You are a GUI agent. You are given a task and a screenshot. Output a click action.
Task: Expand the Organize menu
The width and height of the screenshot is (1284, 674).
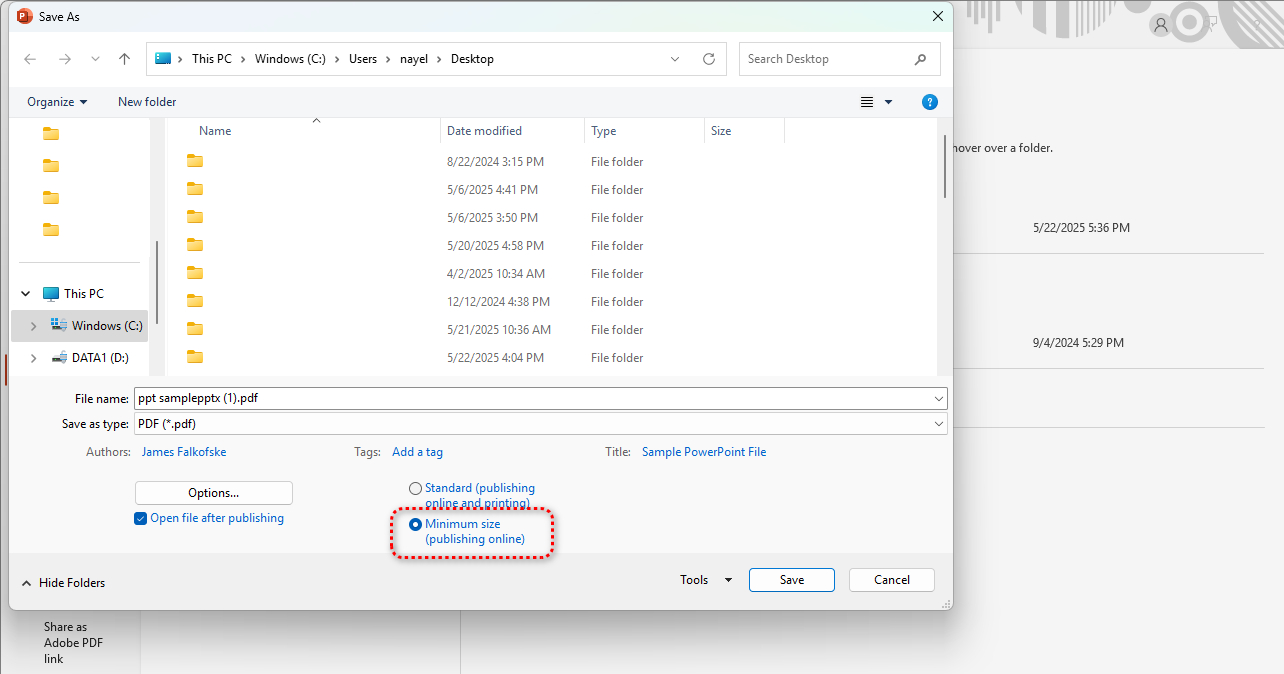tap(57, 102)
